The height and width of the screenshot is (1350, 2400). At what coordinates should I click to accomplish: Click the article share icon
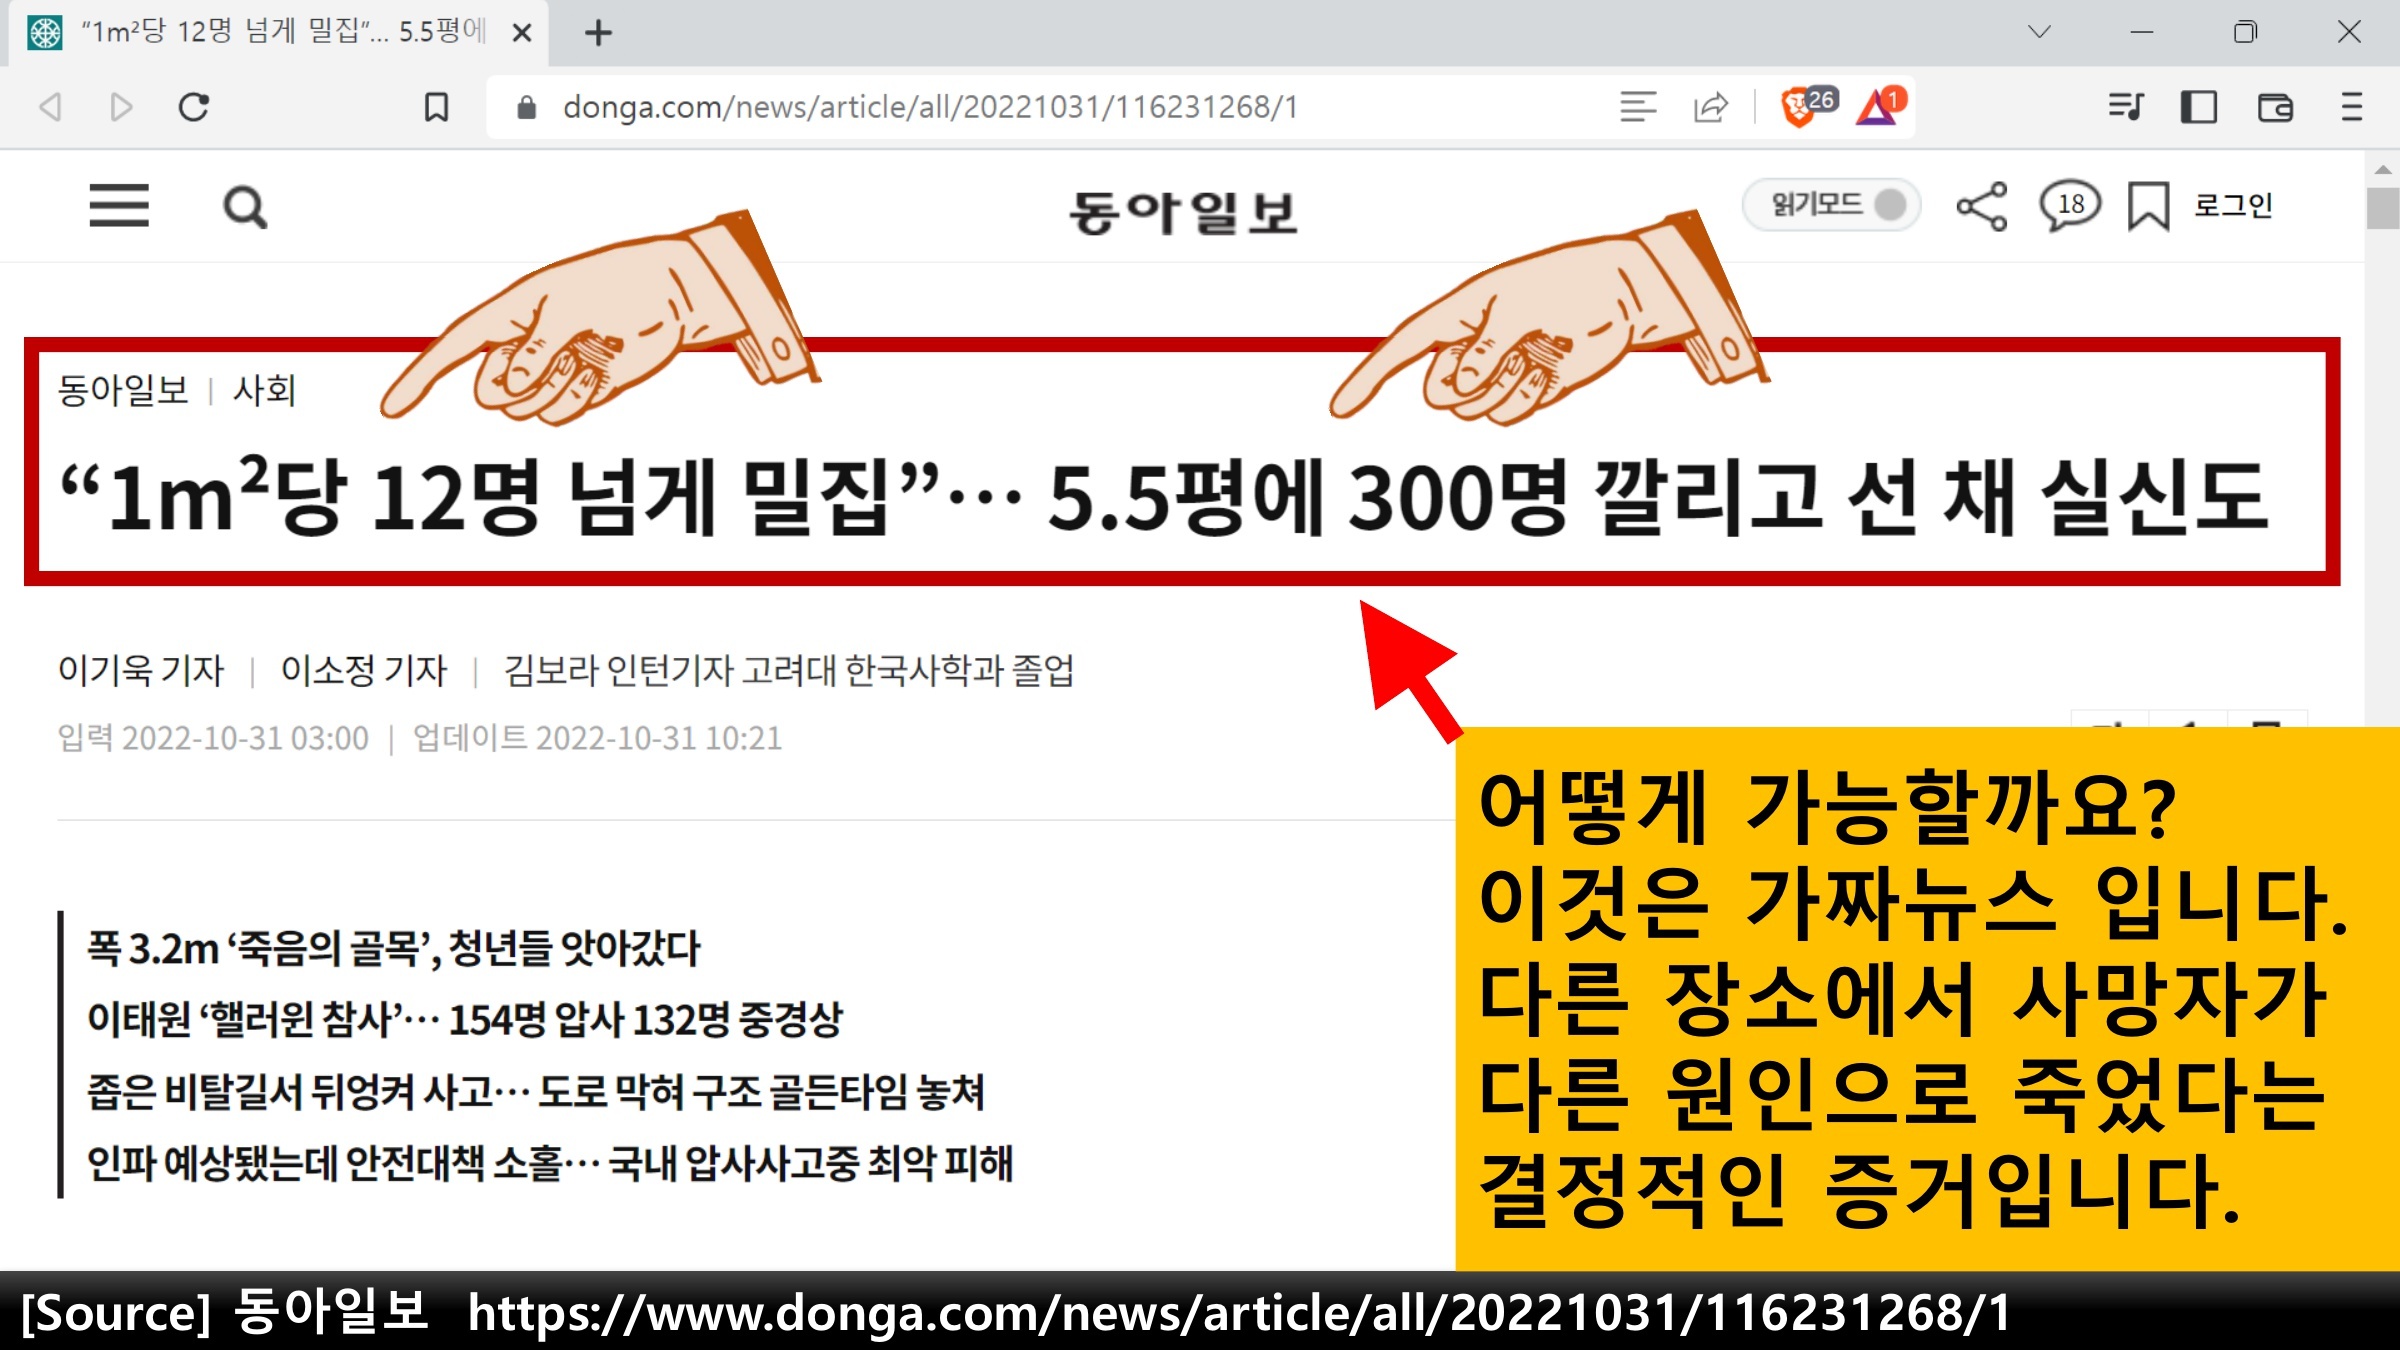pos(1981,207)
